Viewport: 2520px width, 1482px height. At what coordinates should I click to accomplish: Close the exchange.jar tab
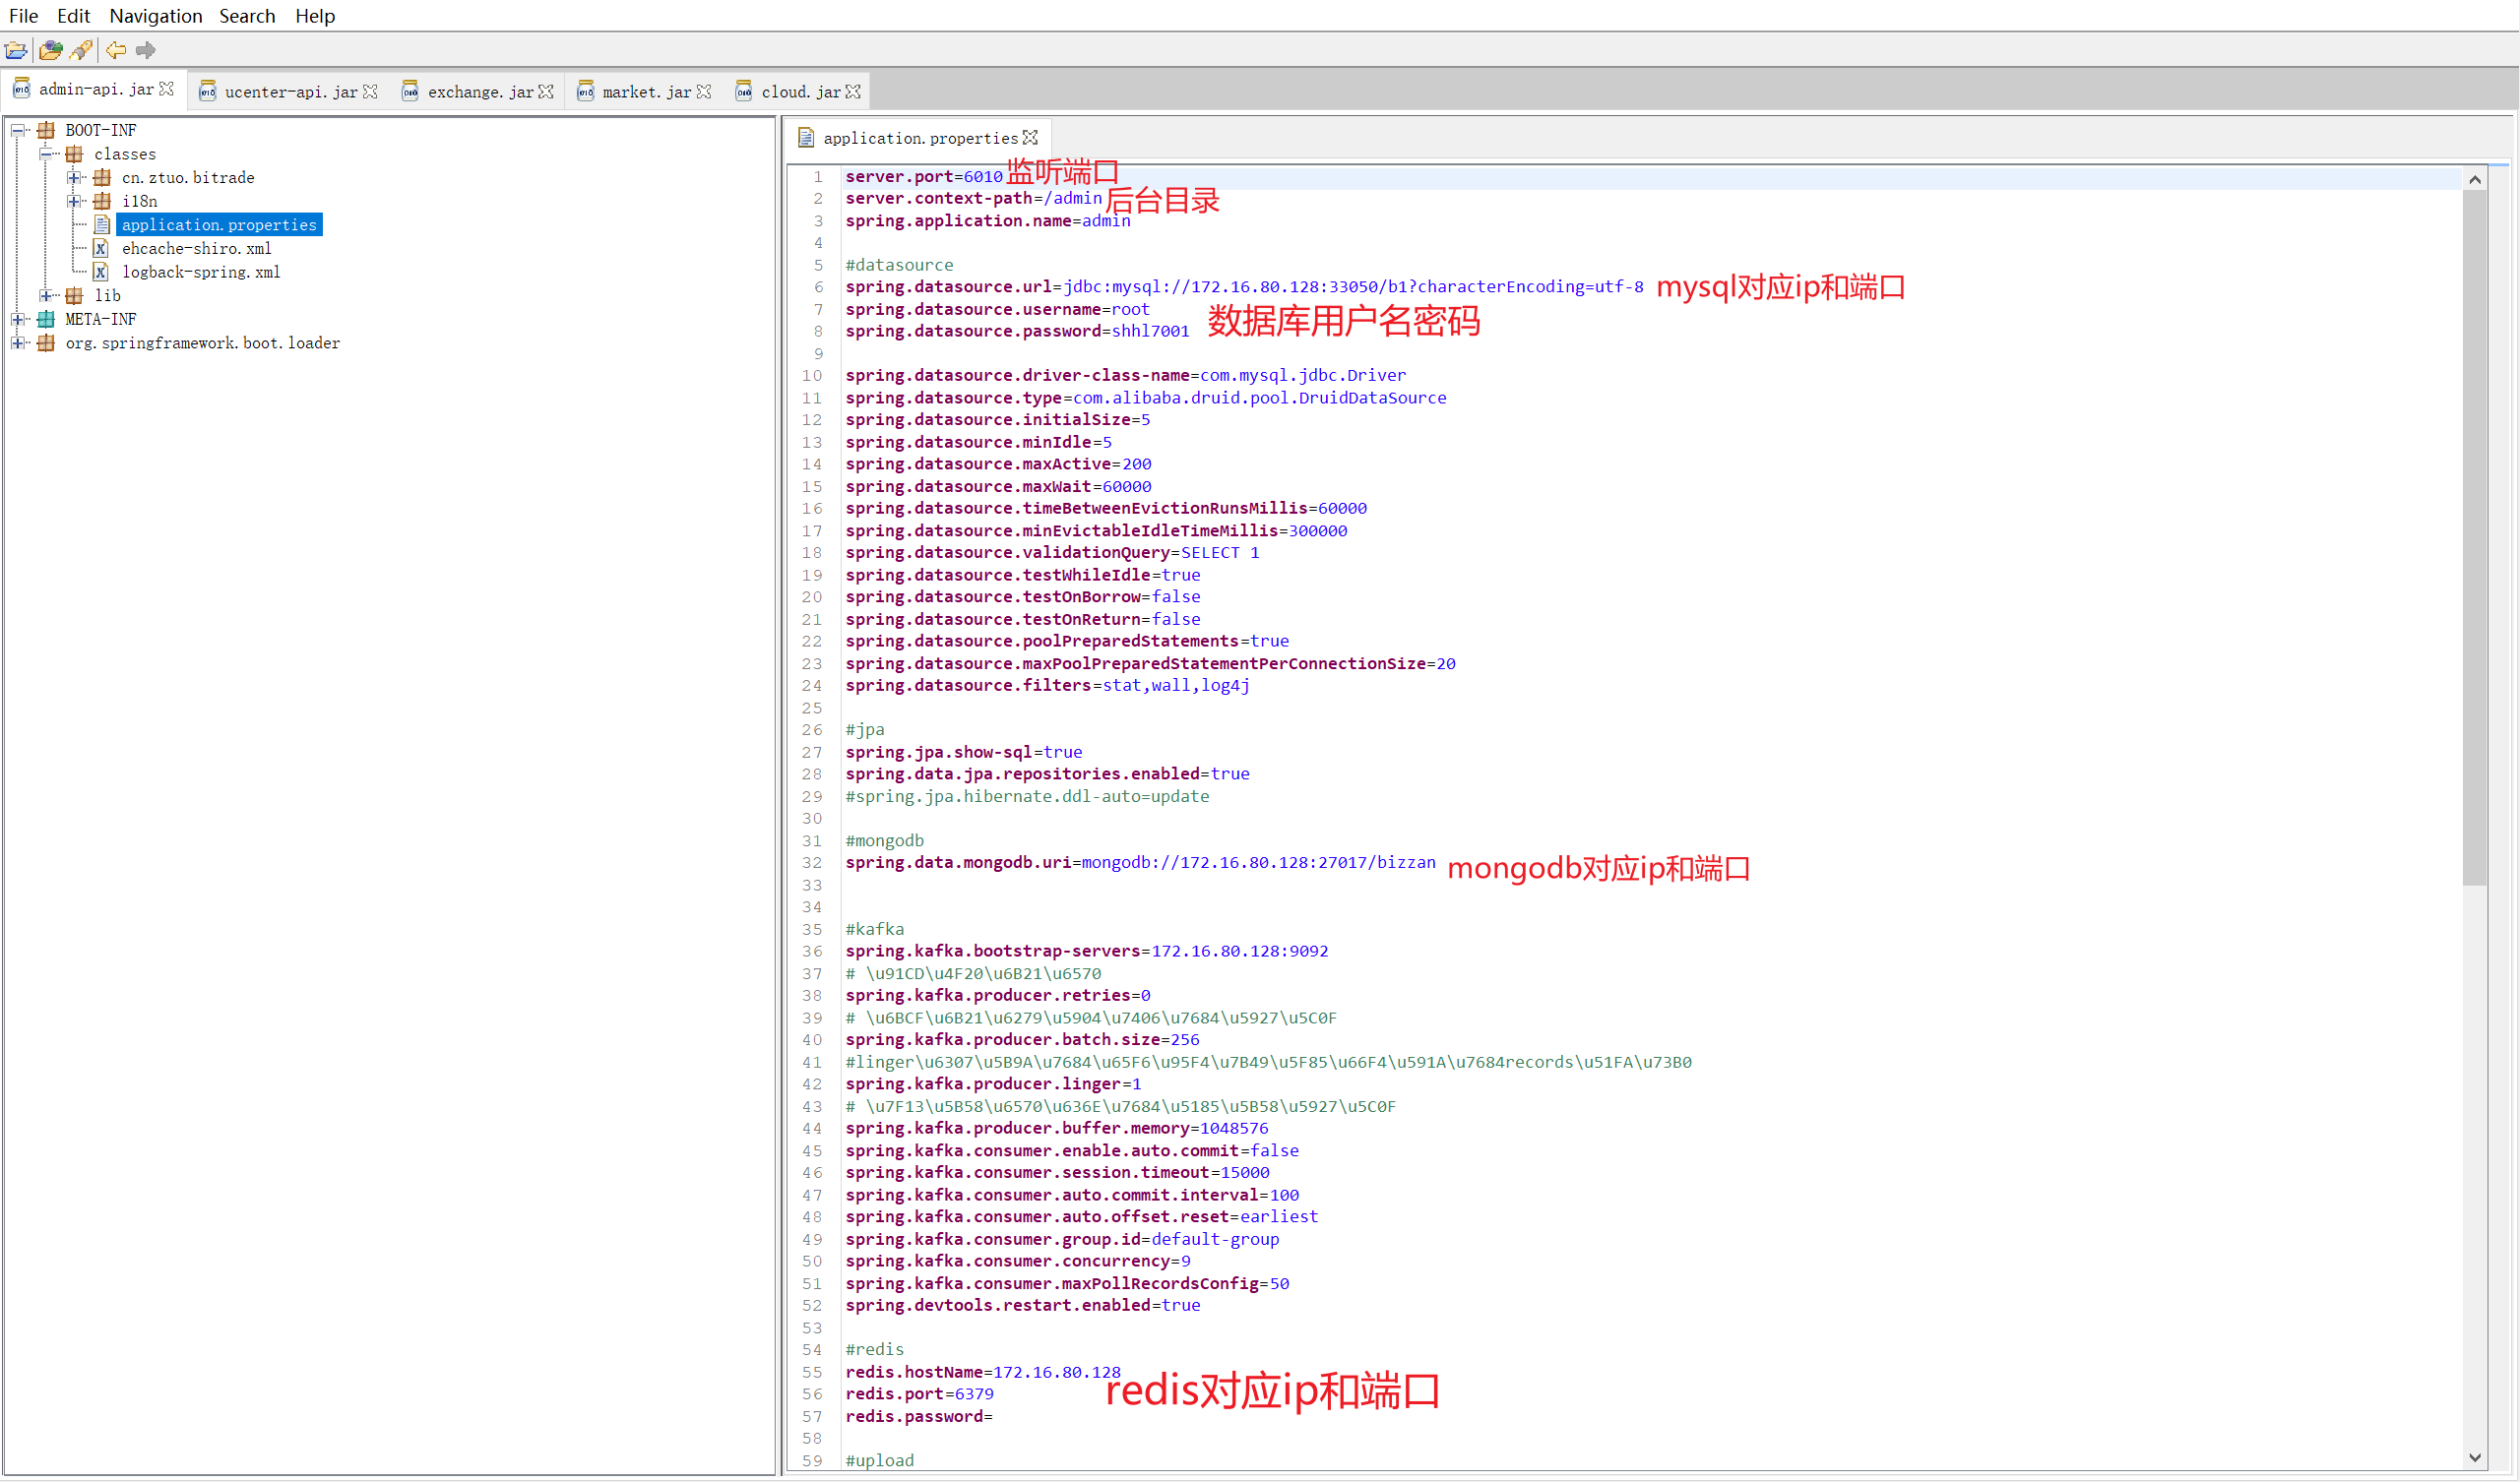[x=546, y=92]
